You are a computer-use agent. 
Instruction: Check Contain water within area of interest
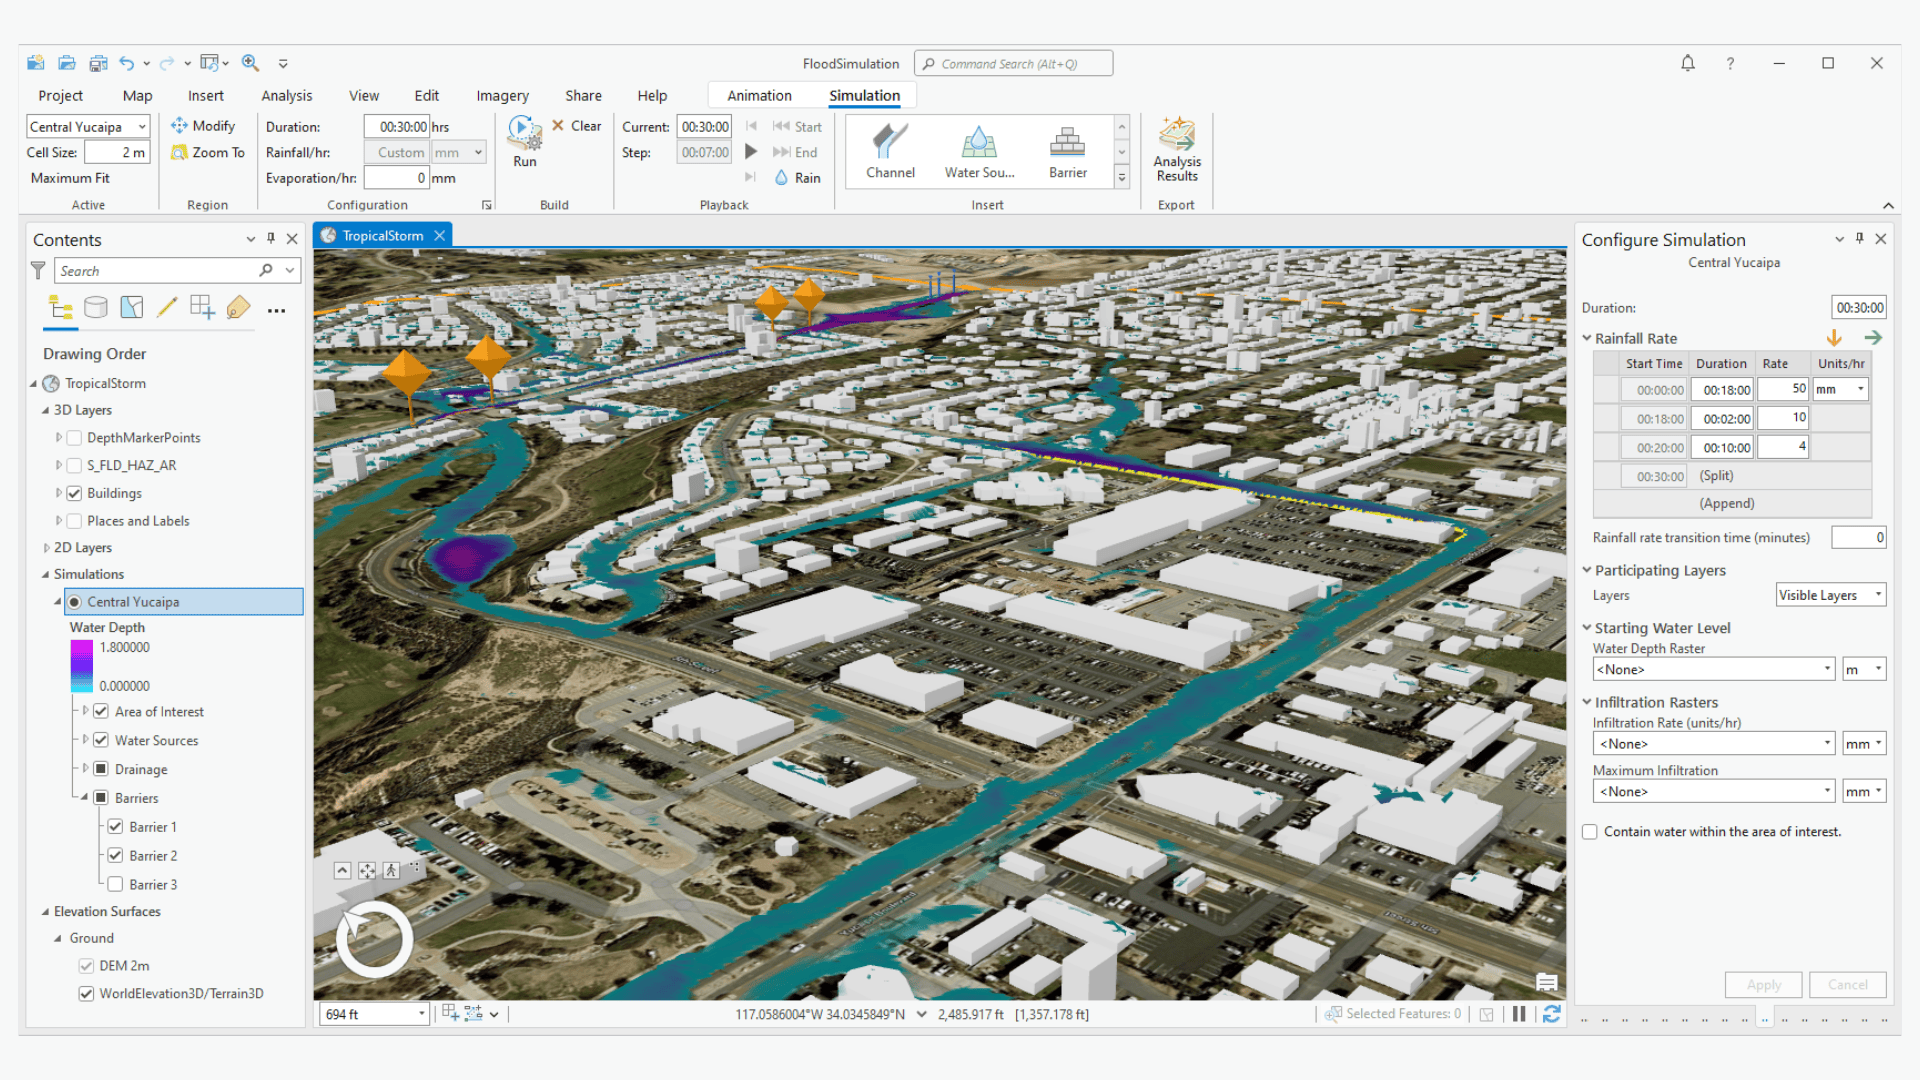click(1590, 832)
